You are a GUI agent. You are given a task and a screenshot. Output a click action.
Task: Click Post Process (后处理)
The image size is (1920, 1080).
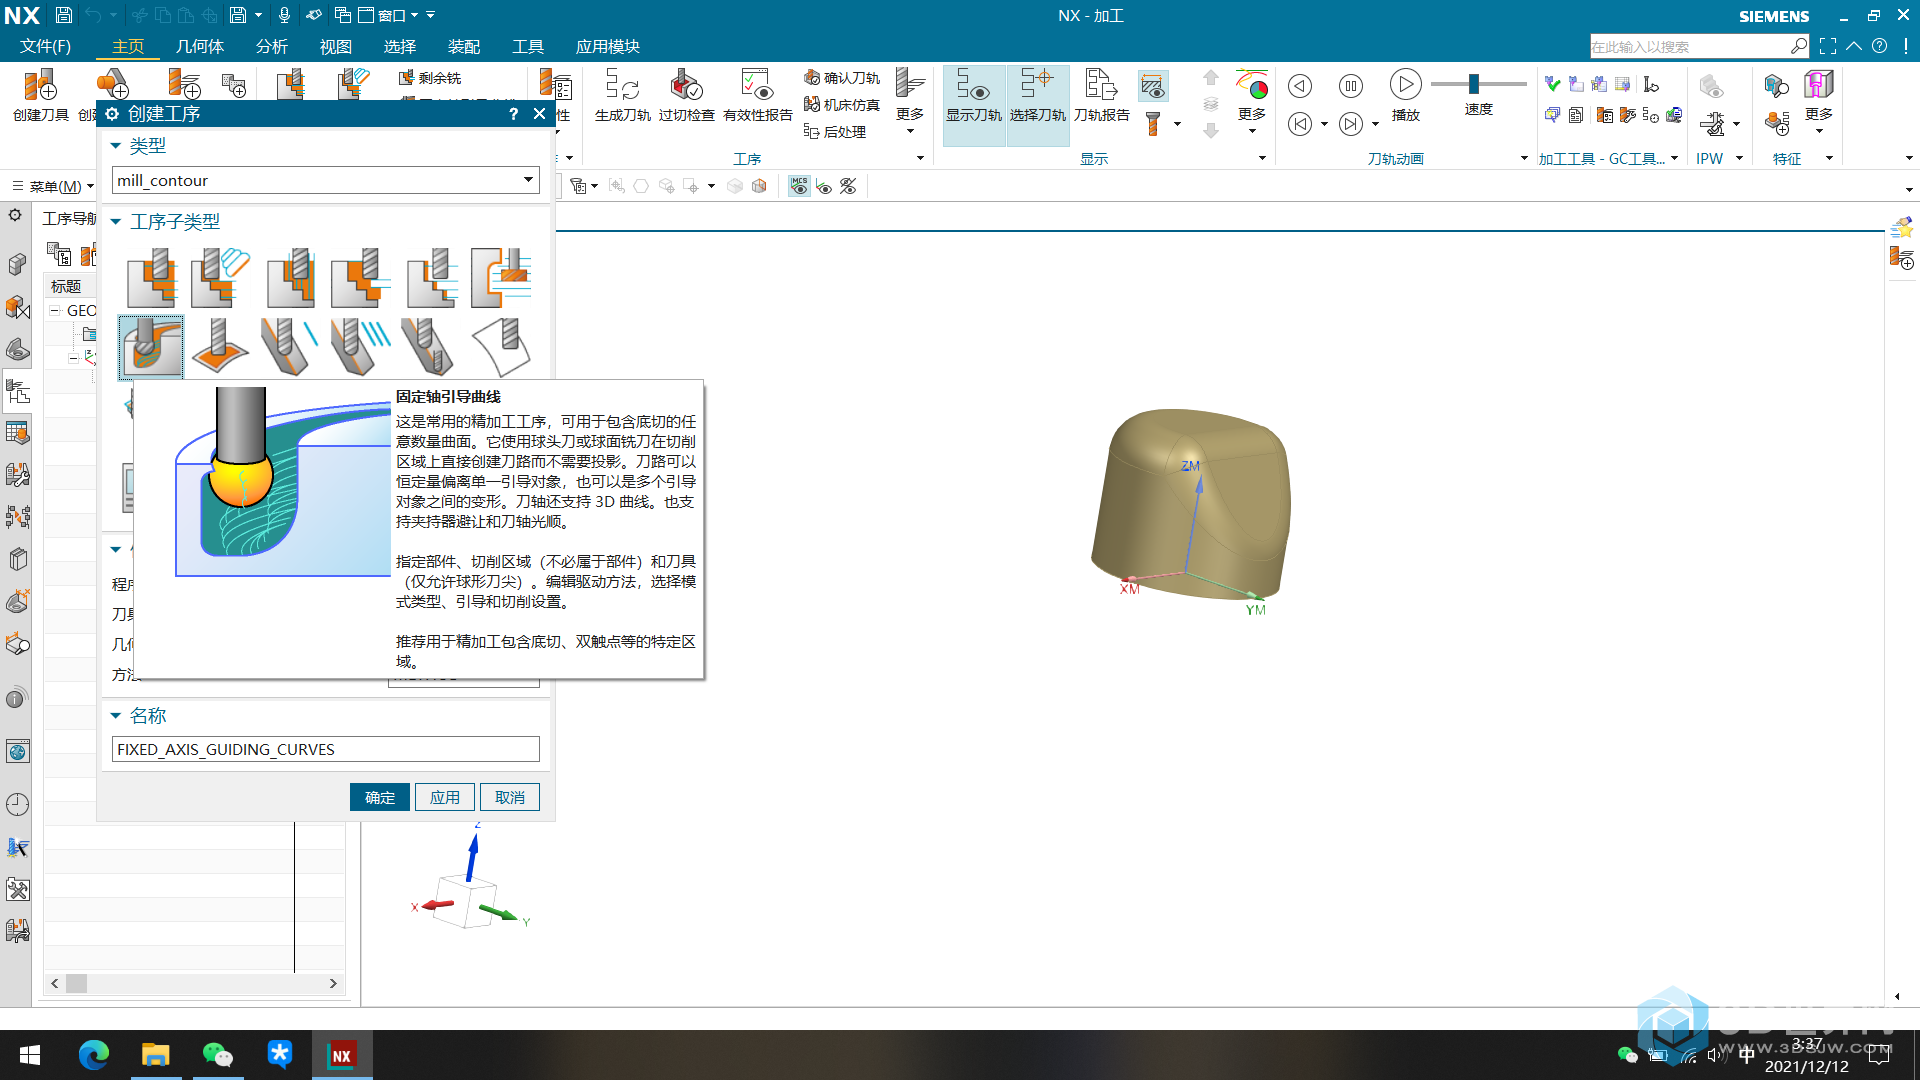point(835,132)
